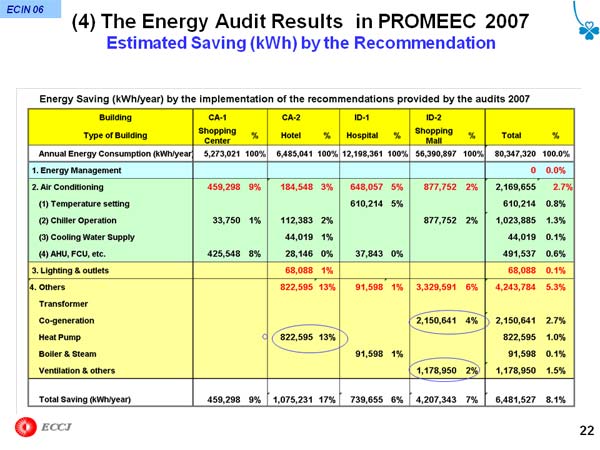Click the value 112,383
Viewport: 600px width, 450px height.
click(x=297, y=221)
